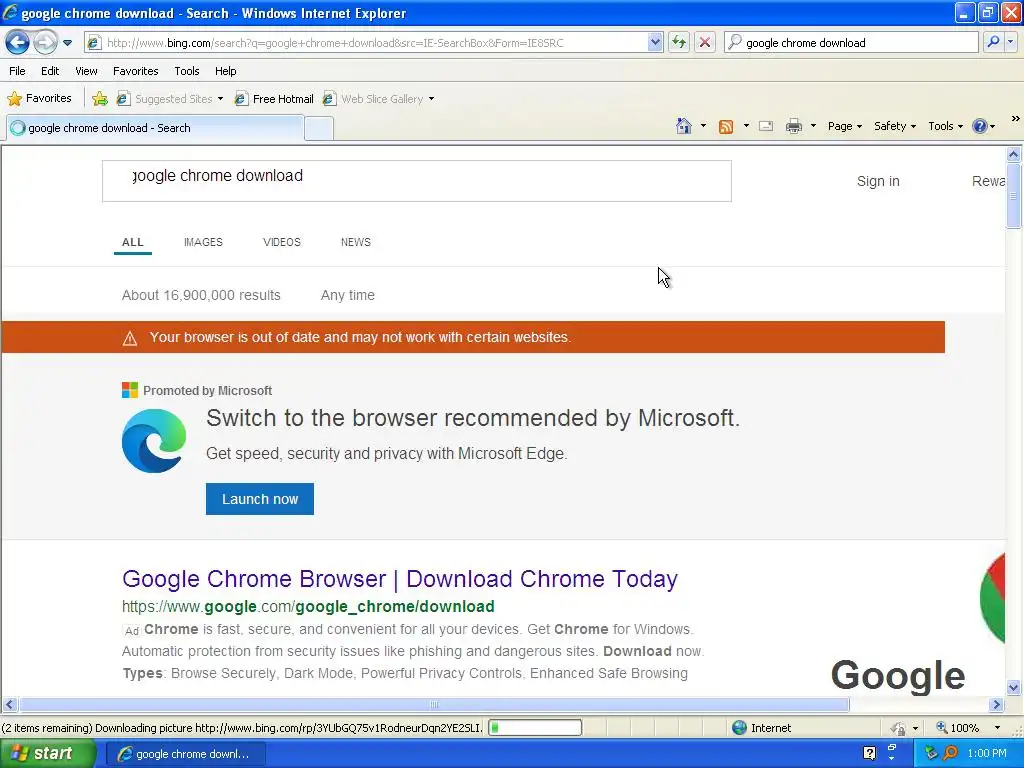Expand the feeds dropdown arrow

coord(746,126)
